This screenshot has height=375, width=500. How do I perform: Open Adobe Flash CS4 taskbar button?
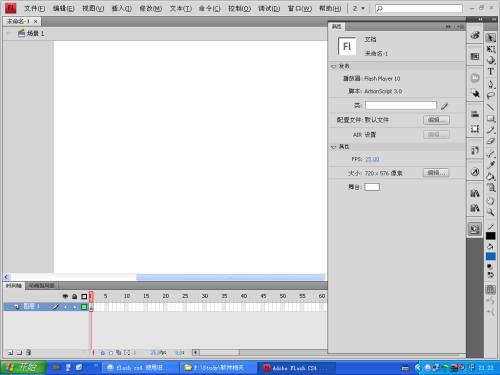[296, 368]
